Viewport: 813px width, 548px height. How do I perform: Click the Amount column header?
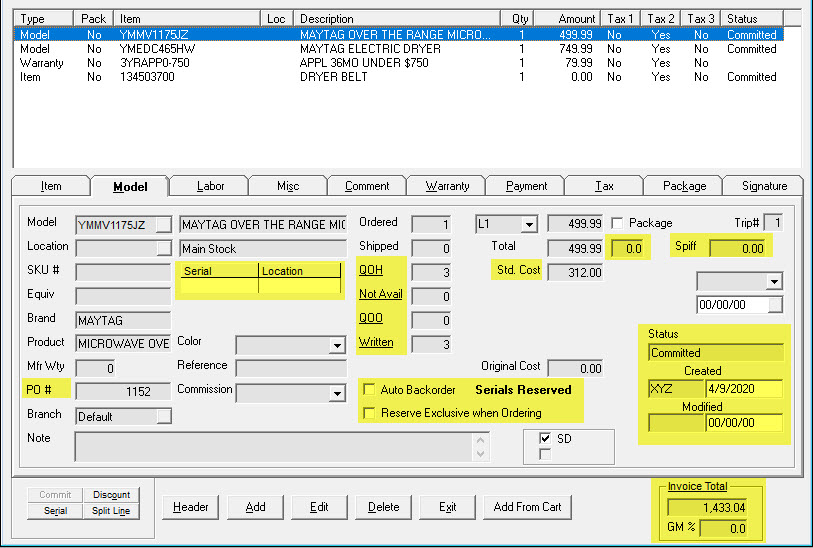click(567, 19)
